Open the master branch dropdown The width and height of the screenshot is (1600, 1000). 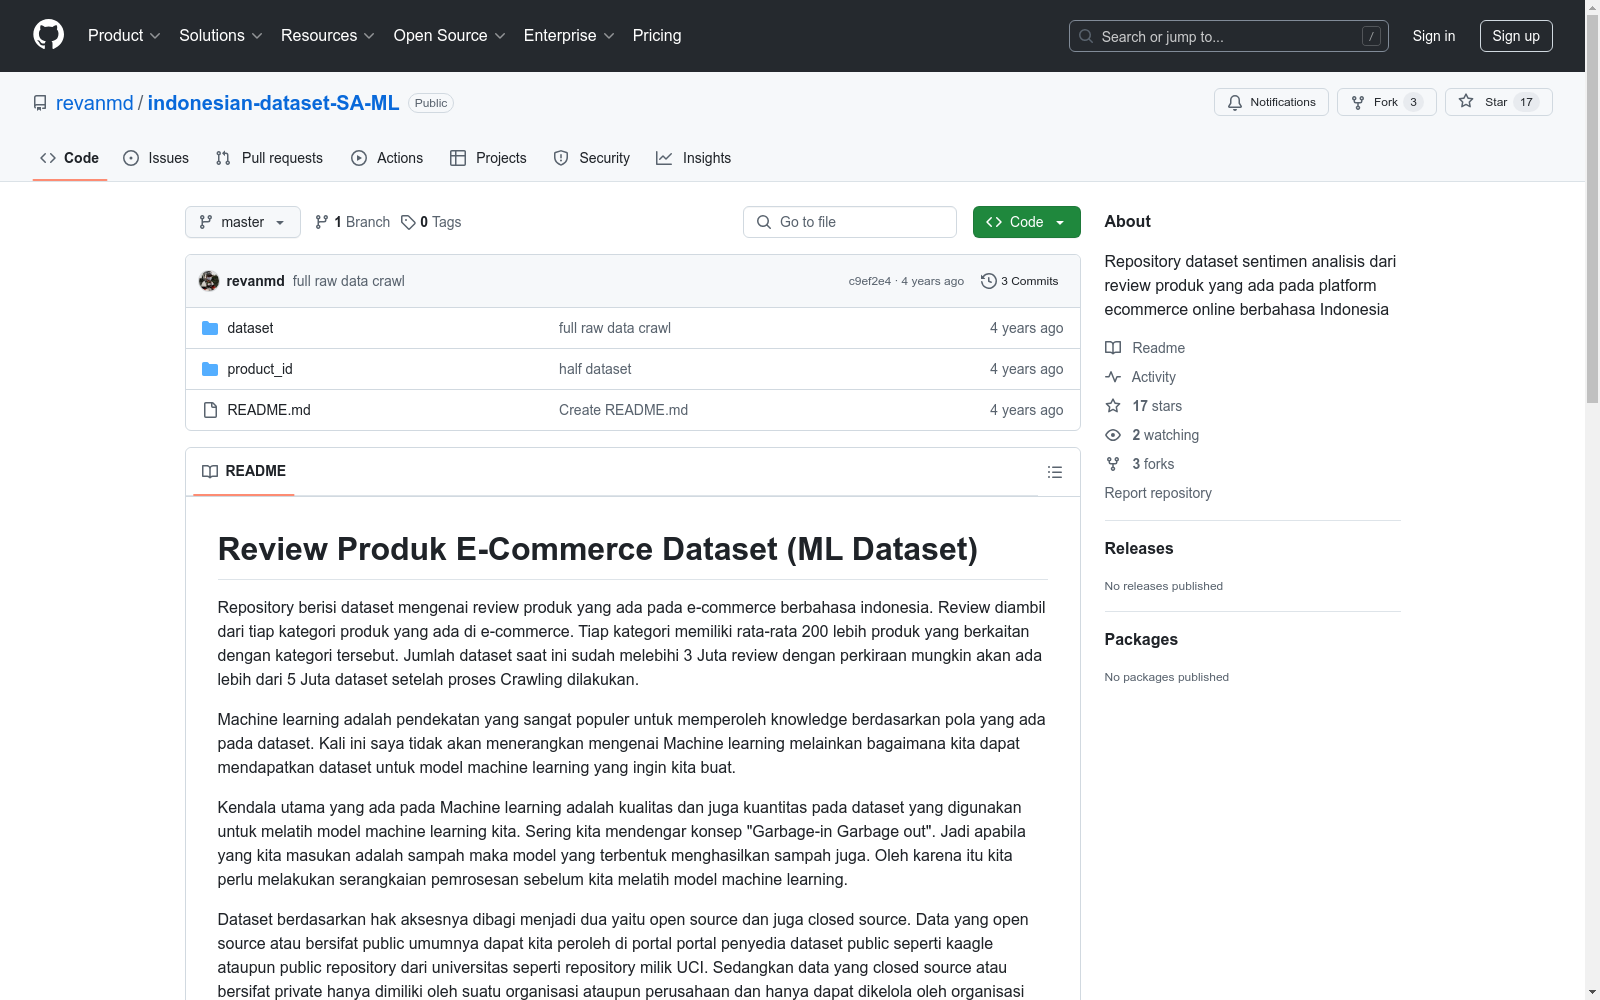point(242,221)
